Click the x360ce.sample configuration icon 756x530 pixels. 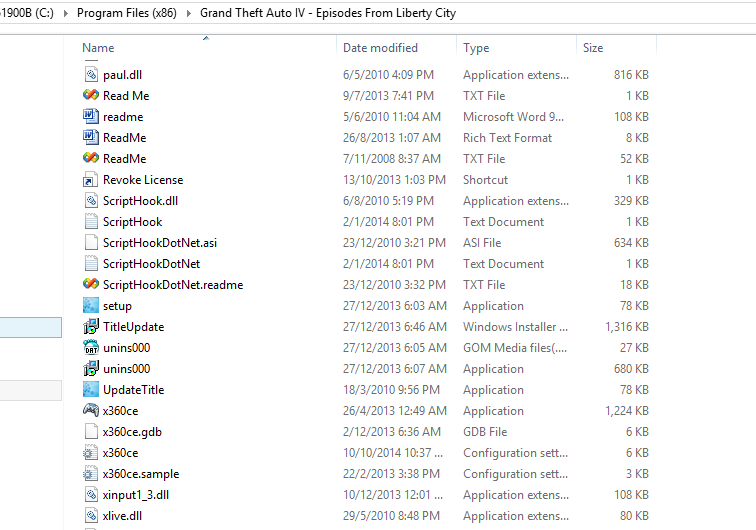pyautogui.click(x=91, y=474)
